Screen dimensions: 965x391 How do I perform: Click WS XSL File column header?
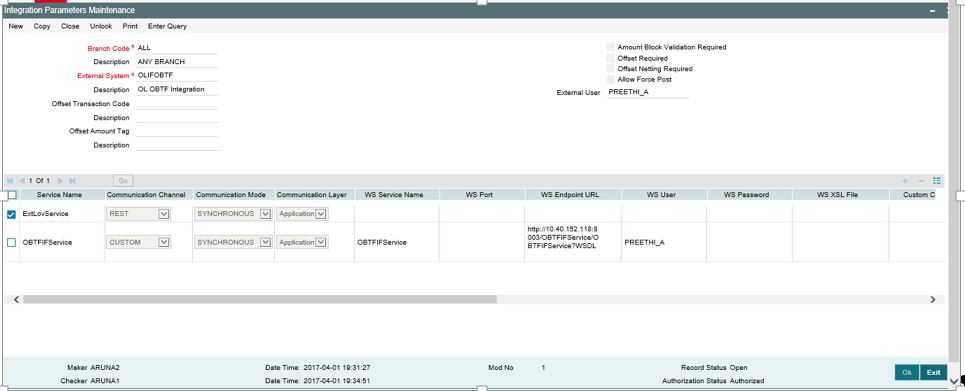tap(838, 195)
